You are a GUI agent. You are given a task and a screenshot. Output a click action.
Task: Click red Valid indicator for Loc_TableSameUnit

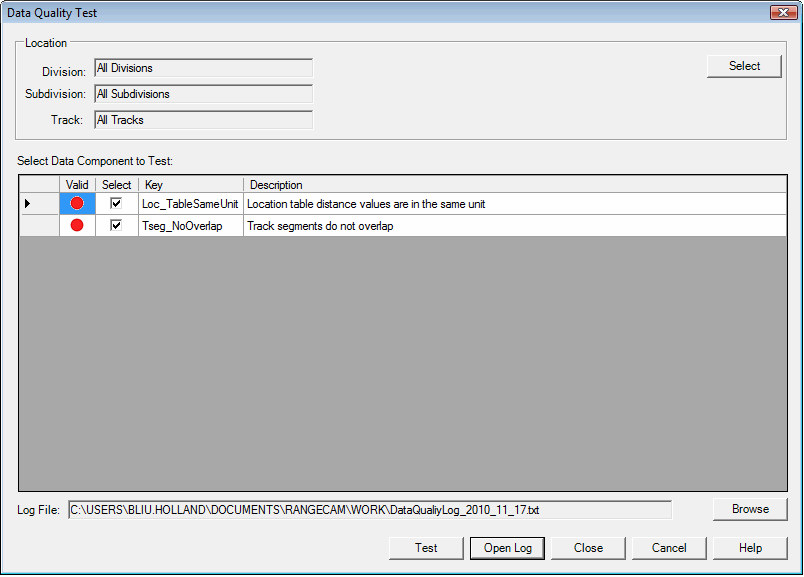click(x=77, y=204)
